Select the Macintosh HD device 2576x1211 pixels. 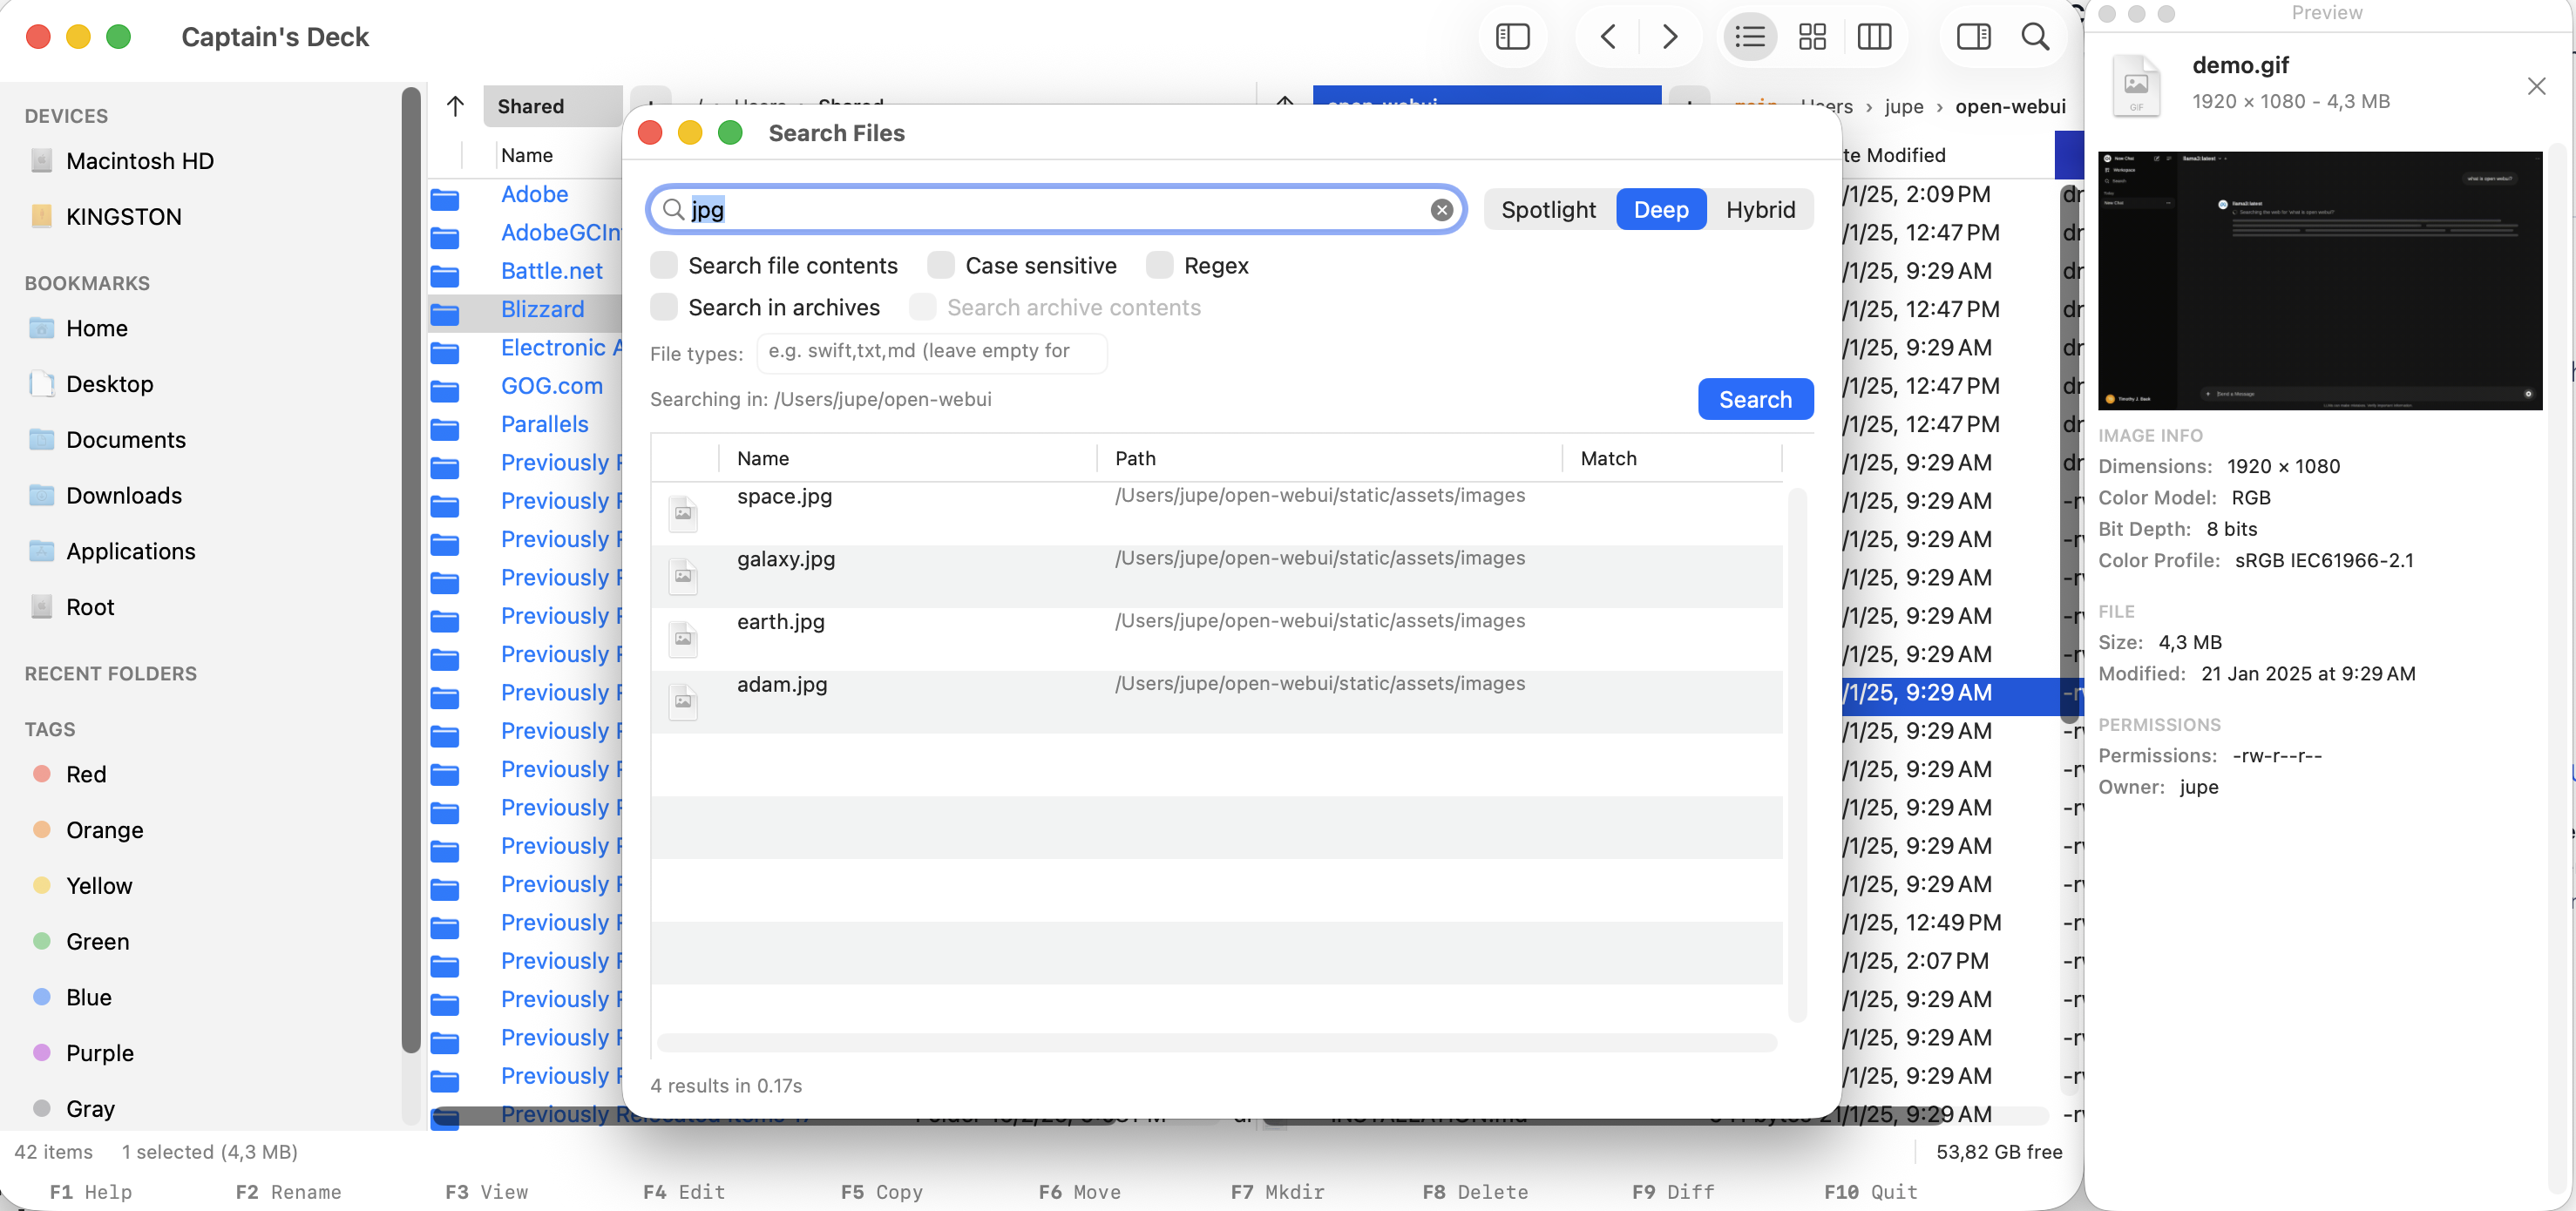[x=139, y=160]
